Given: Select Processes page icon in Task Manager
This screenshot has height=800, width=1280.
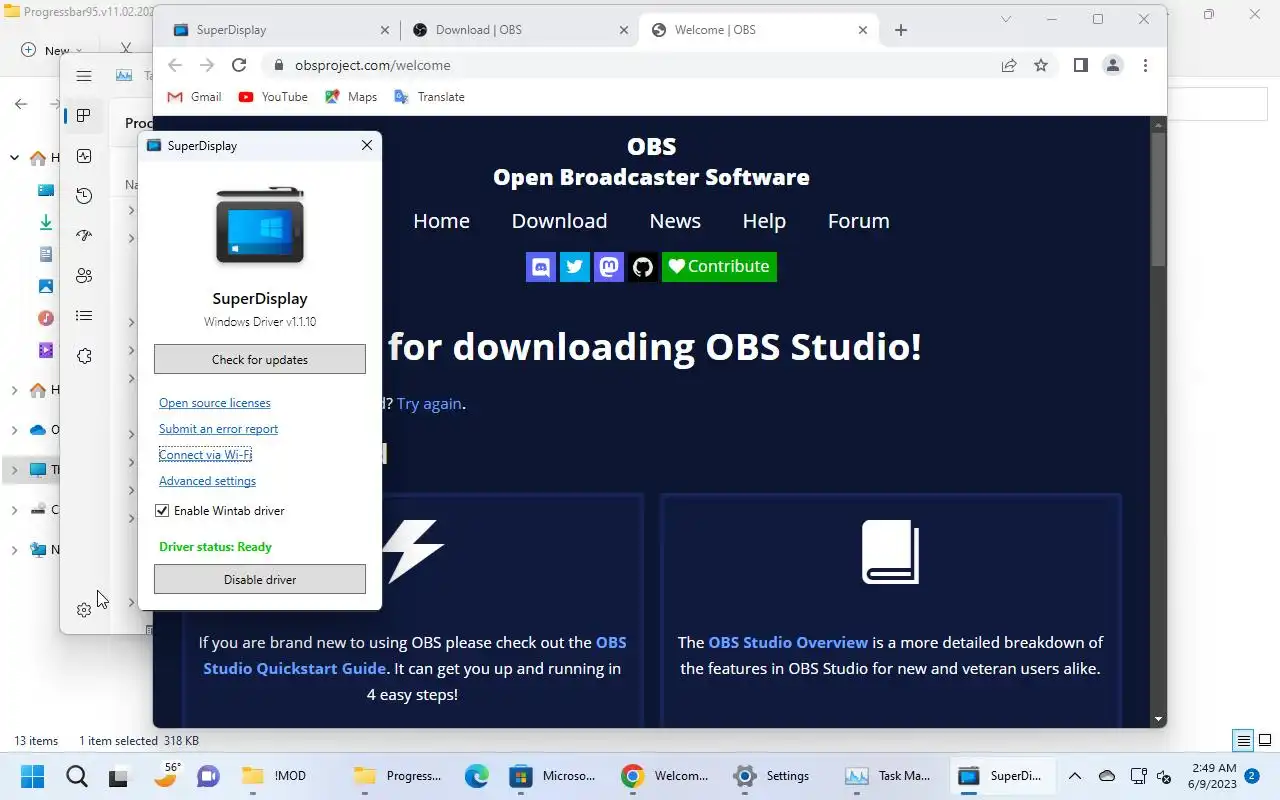Looking at the screenshot, I should [84, 116].
